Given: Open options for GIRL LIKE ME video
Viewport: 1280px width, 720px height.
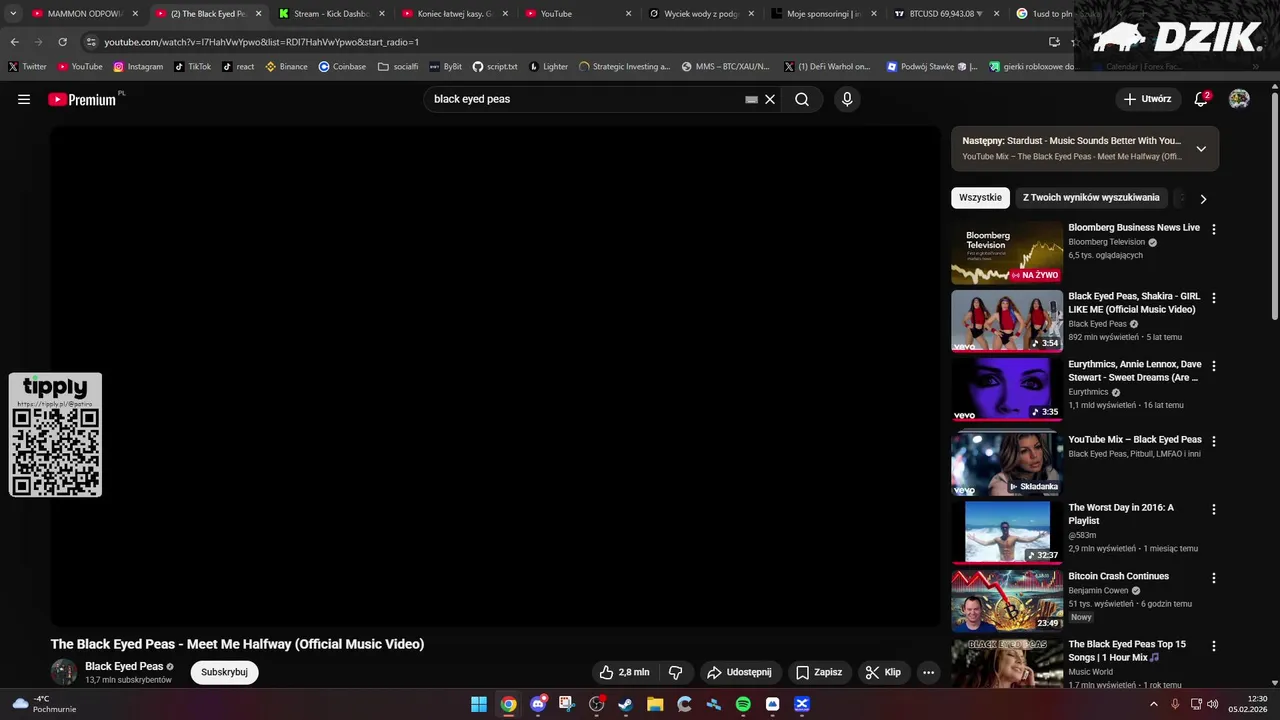Looking at the screenshot, I should 1214,298.
